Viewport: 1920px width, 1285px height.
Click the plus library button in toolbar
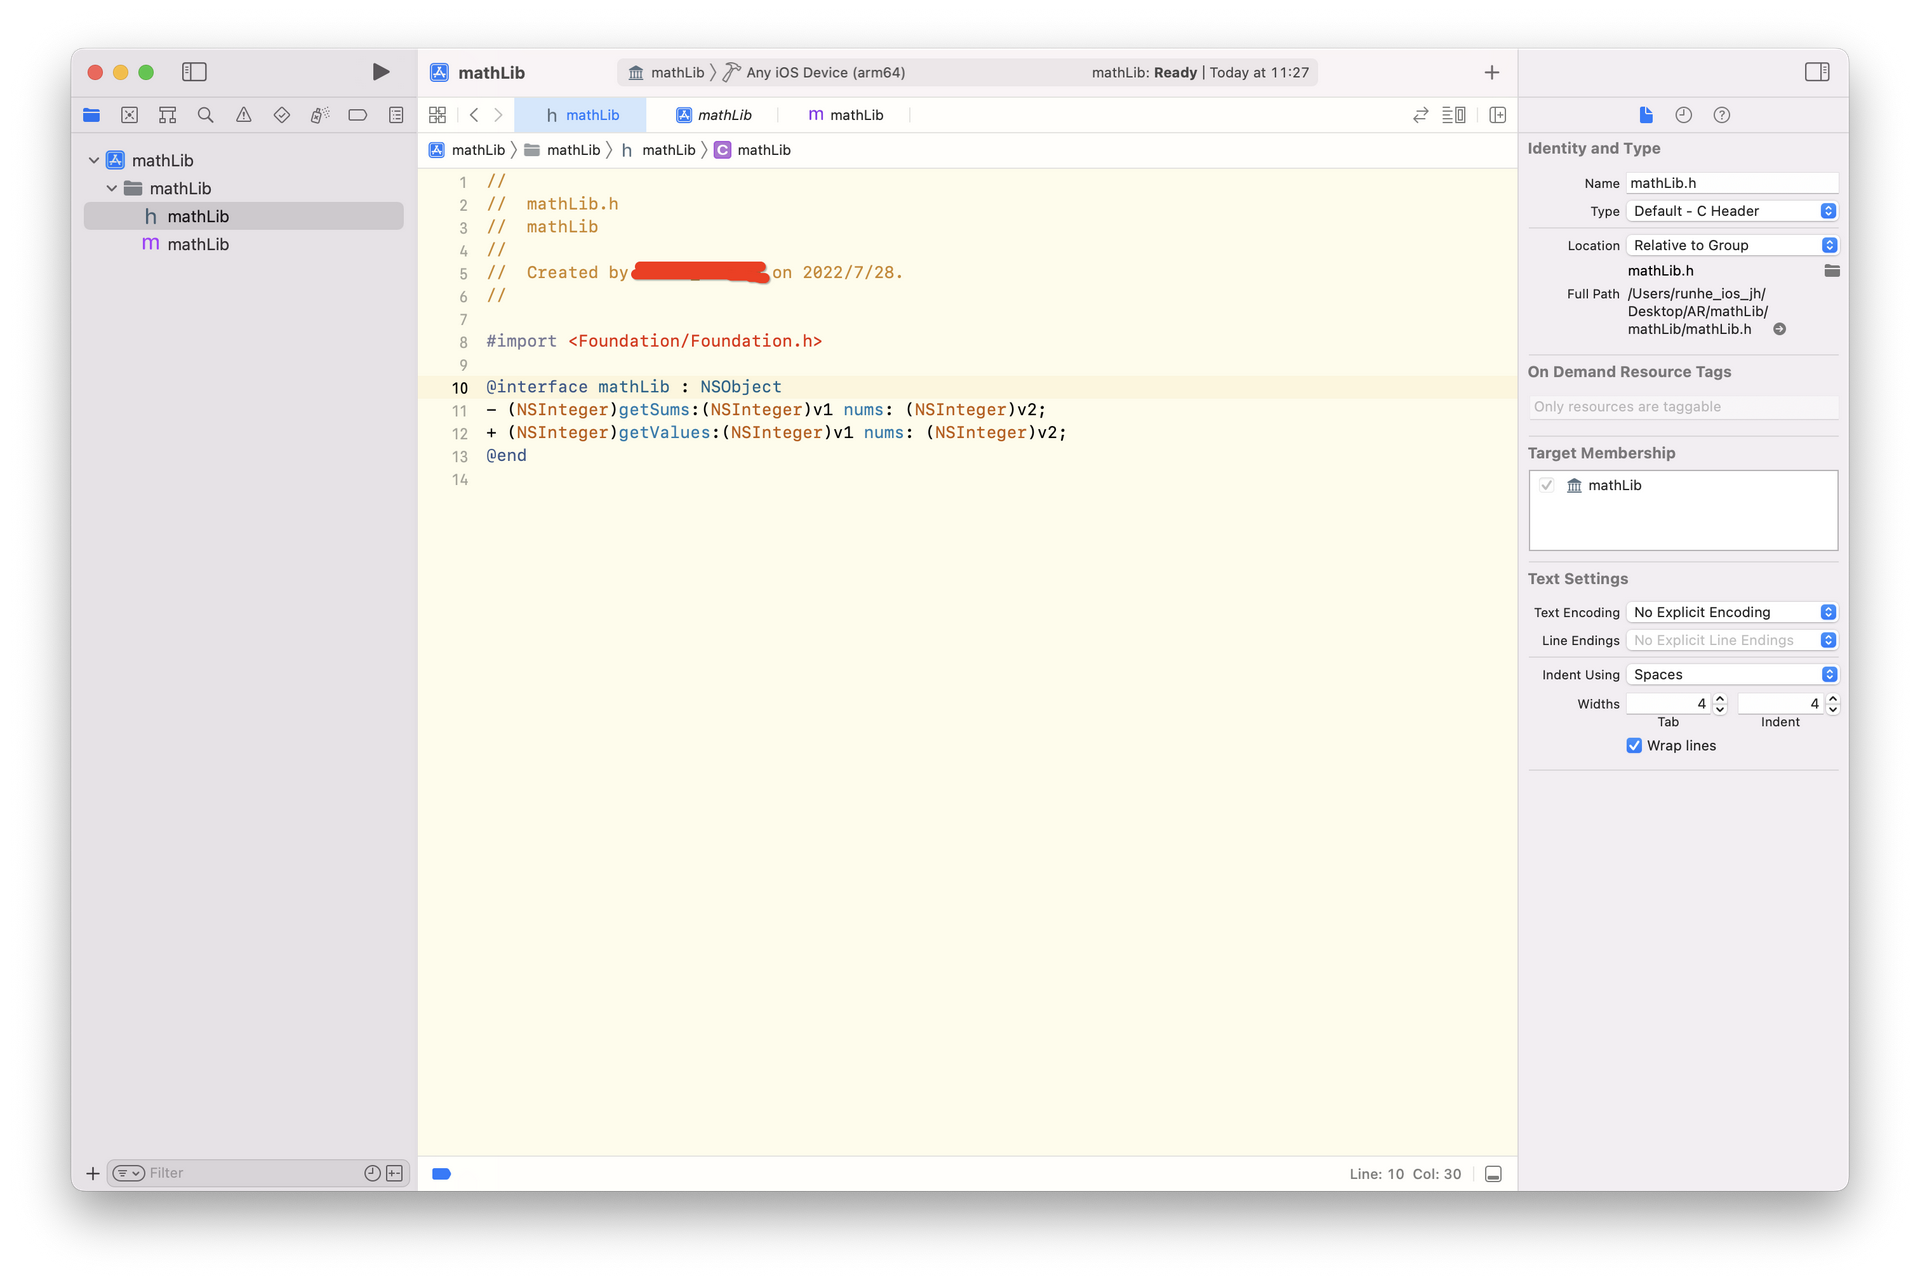pyautogui.click(x=1492, y=72)
